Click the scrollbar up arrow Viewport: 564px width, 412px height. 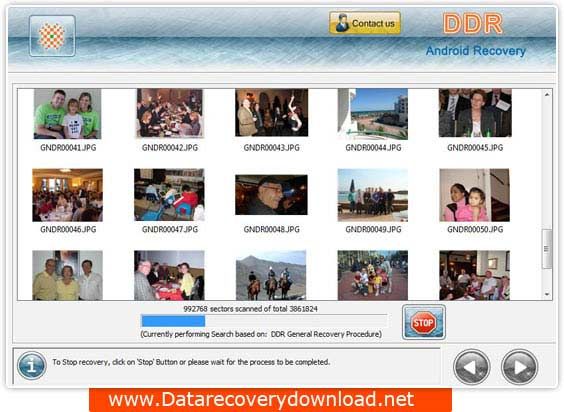click(x=547, y=95)
